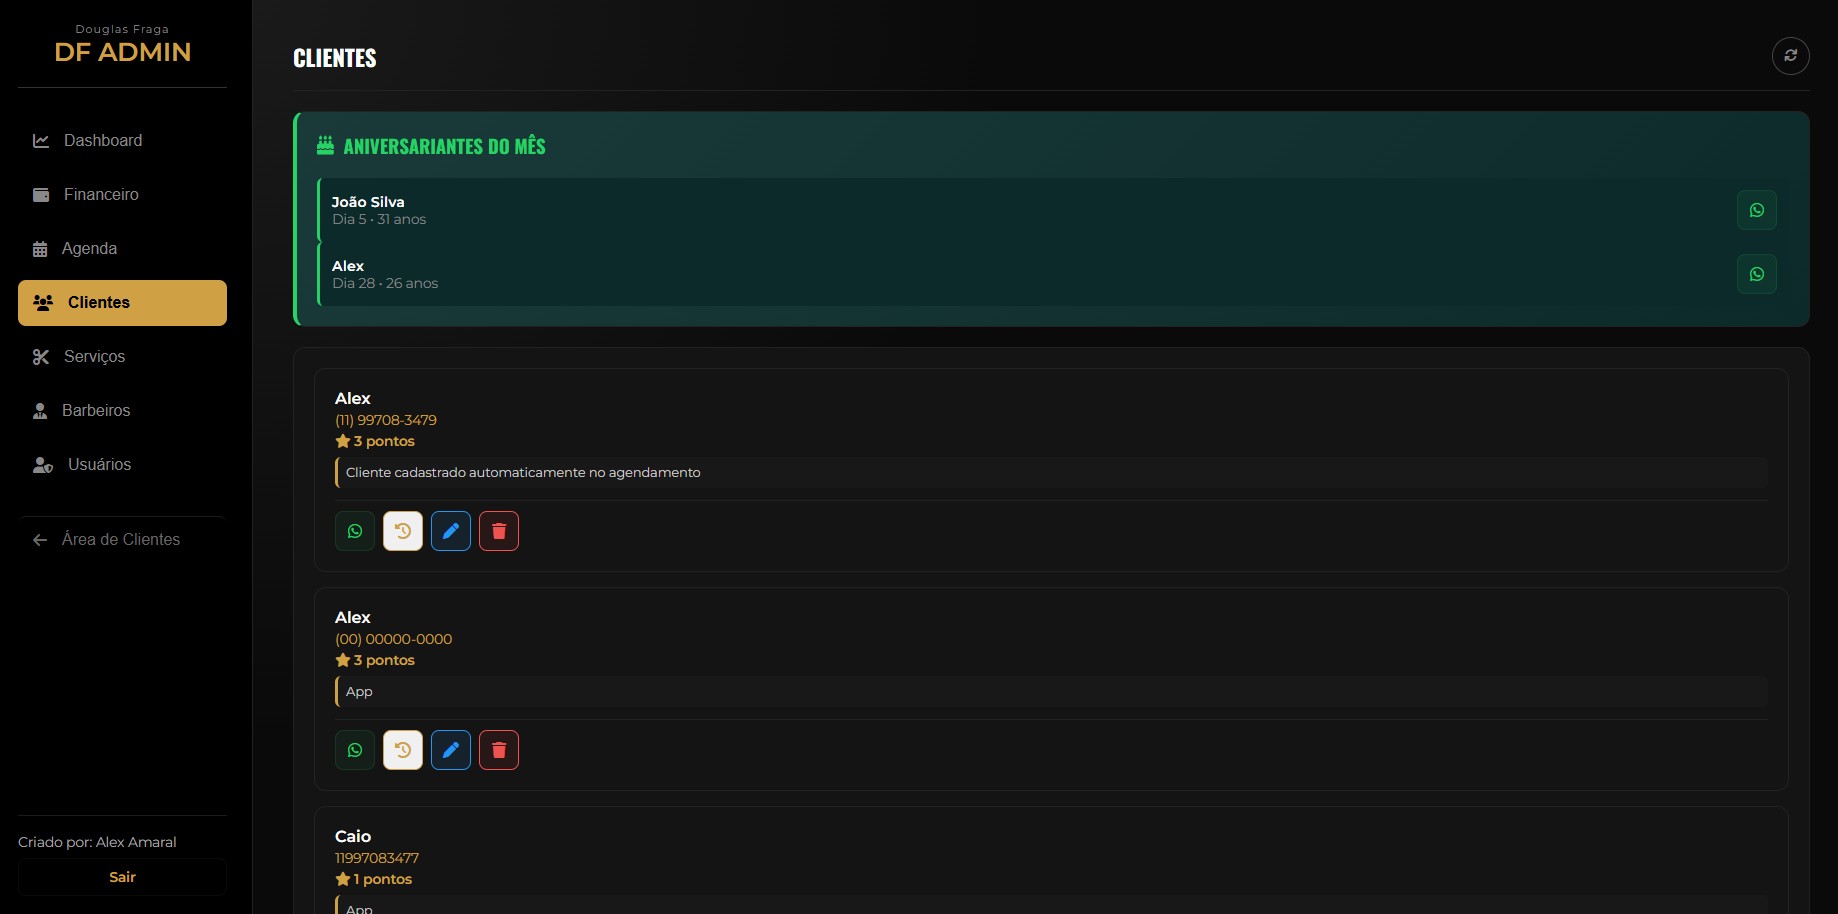
Task: Delete first Alex client with trash icon
Action: click(x=499, y=531)
